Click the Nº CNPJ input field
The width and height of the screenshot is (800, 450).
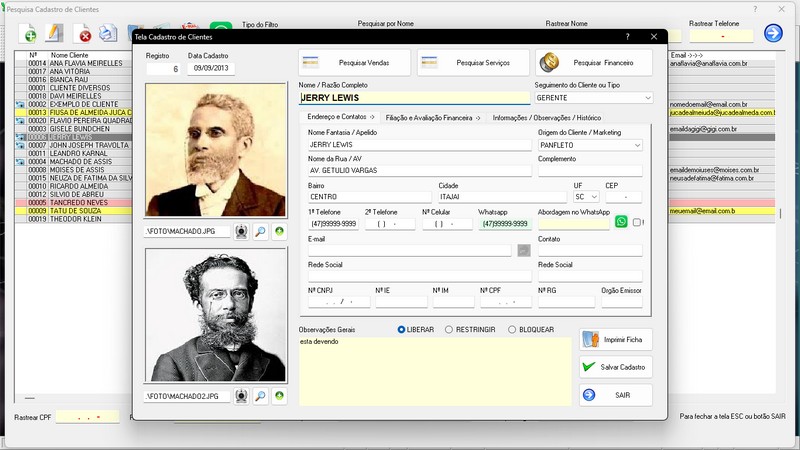pyautogui.click(x=339, y=302)
